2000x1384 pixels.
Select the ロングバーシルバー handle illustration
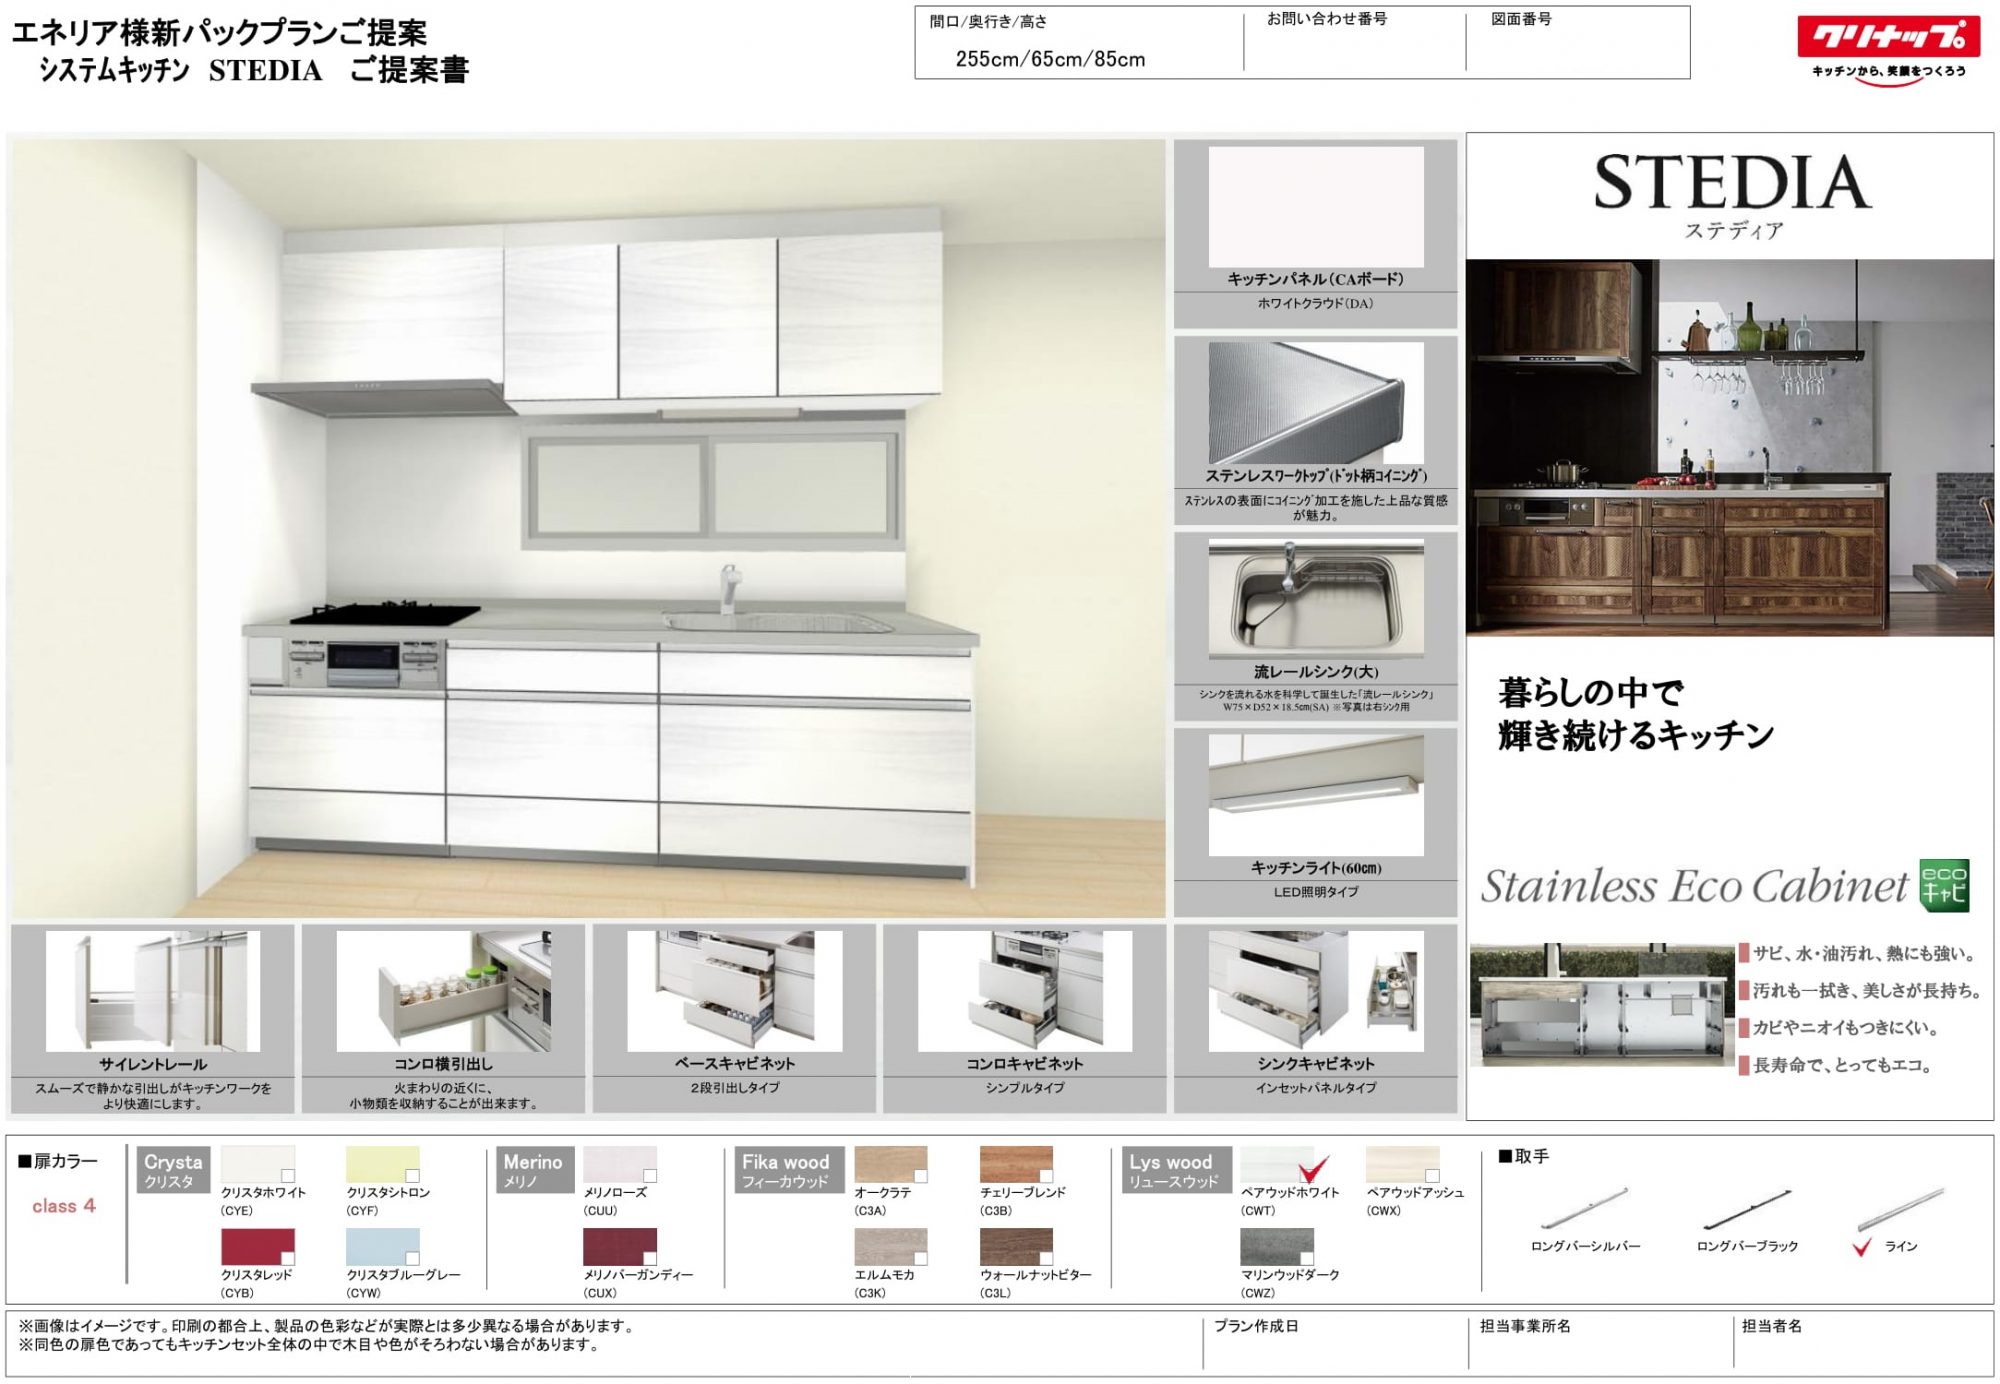[x=1585, y=1208]
